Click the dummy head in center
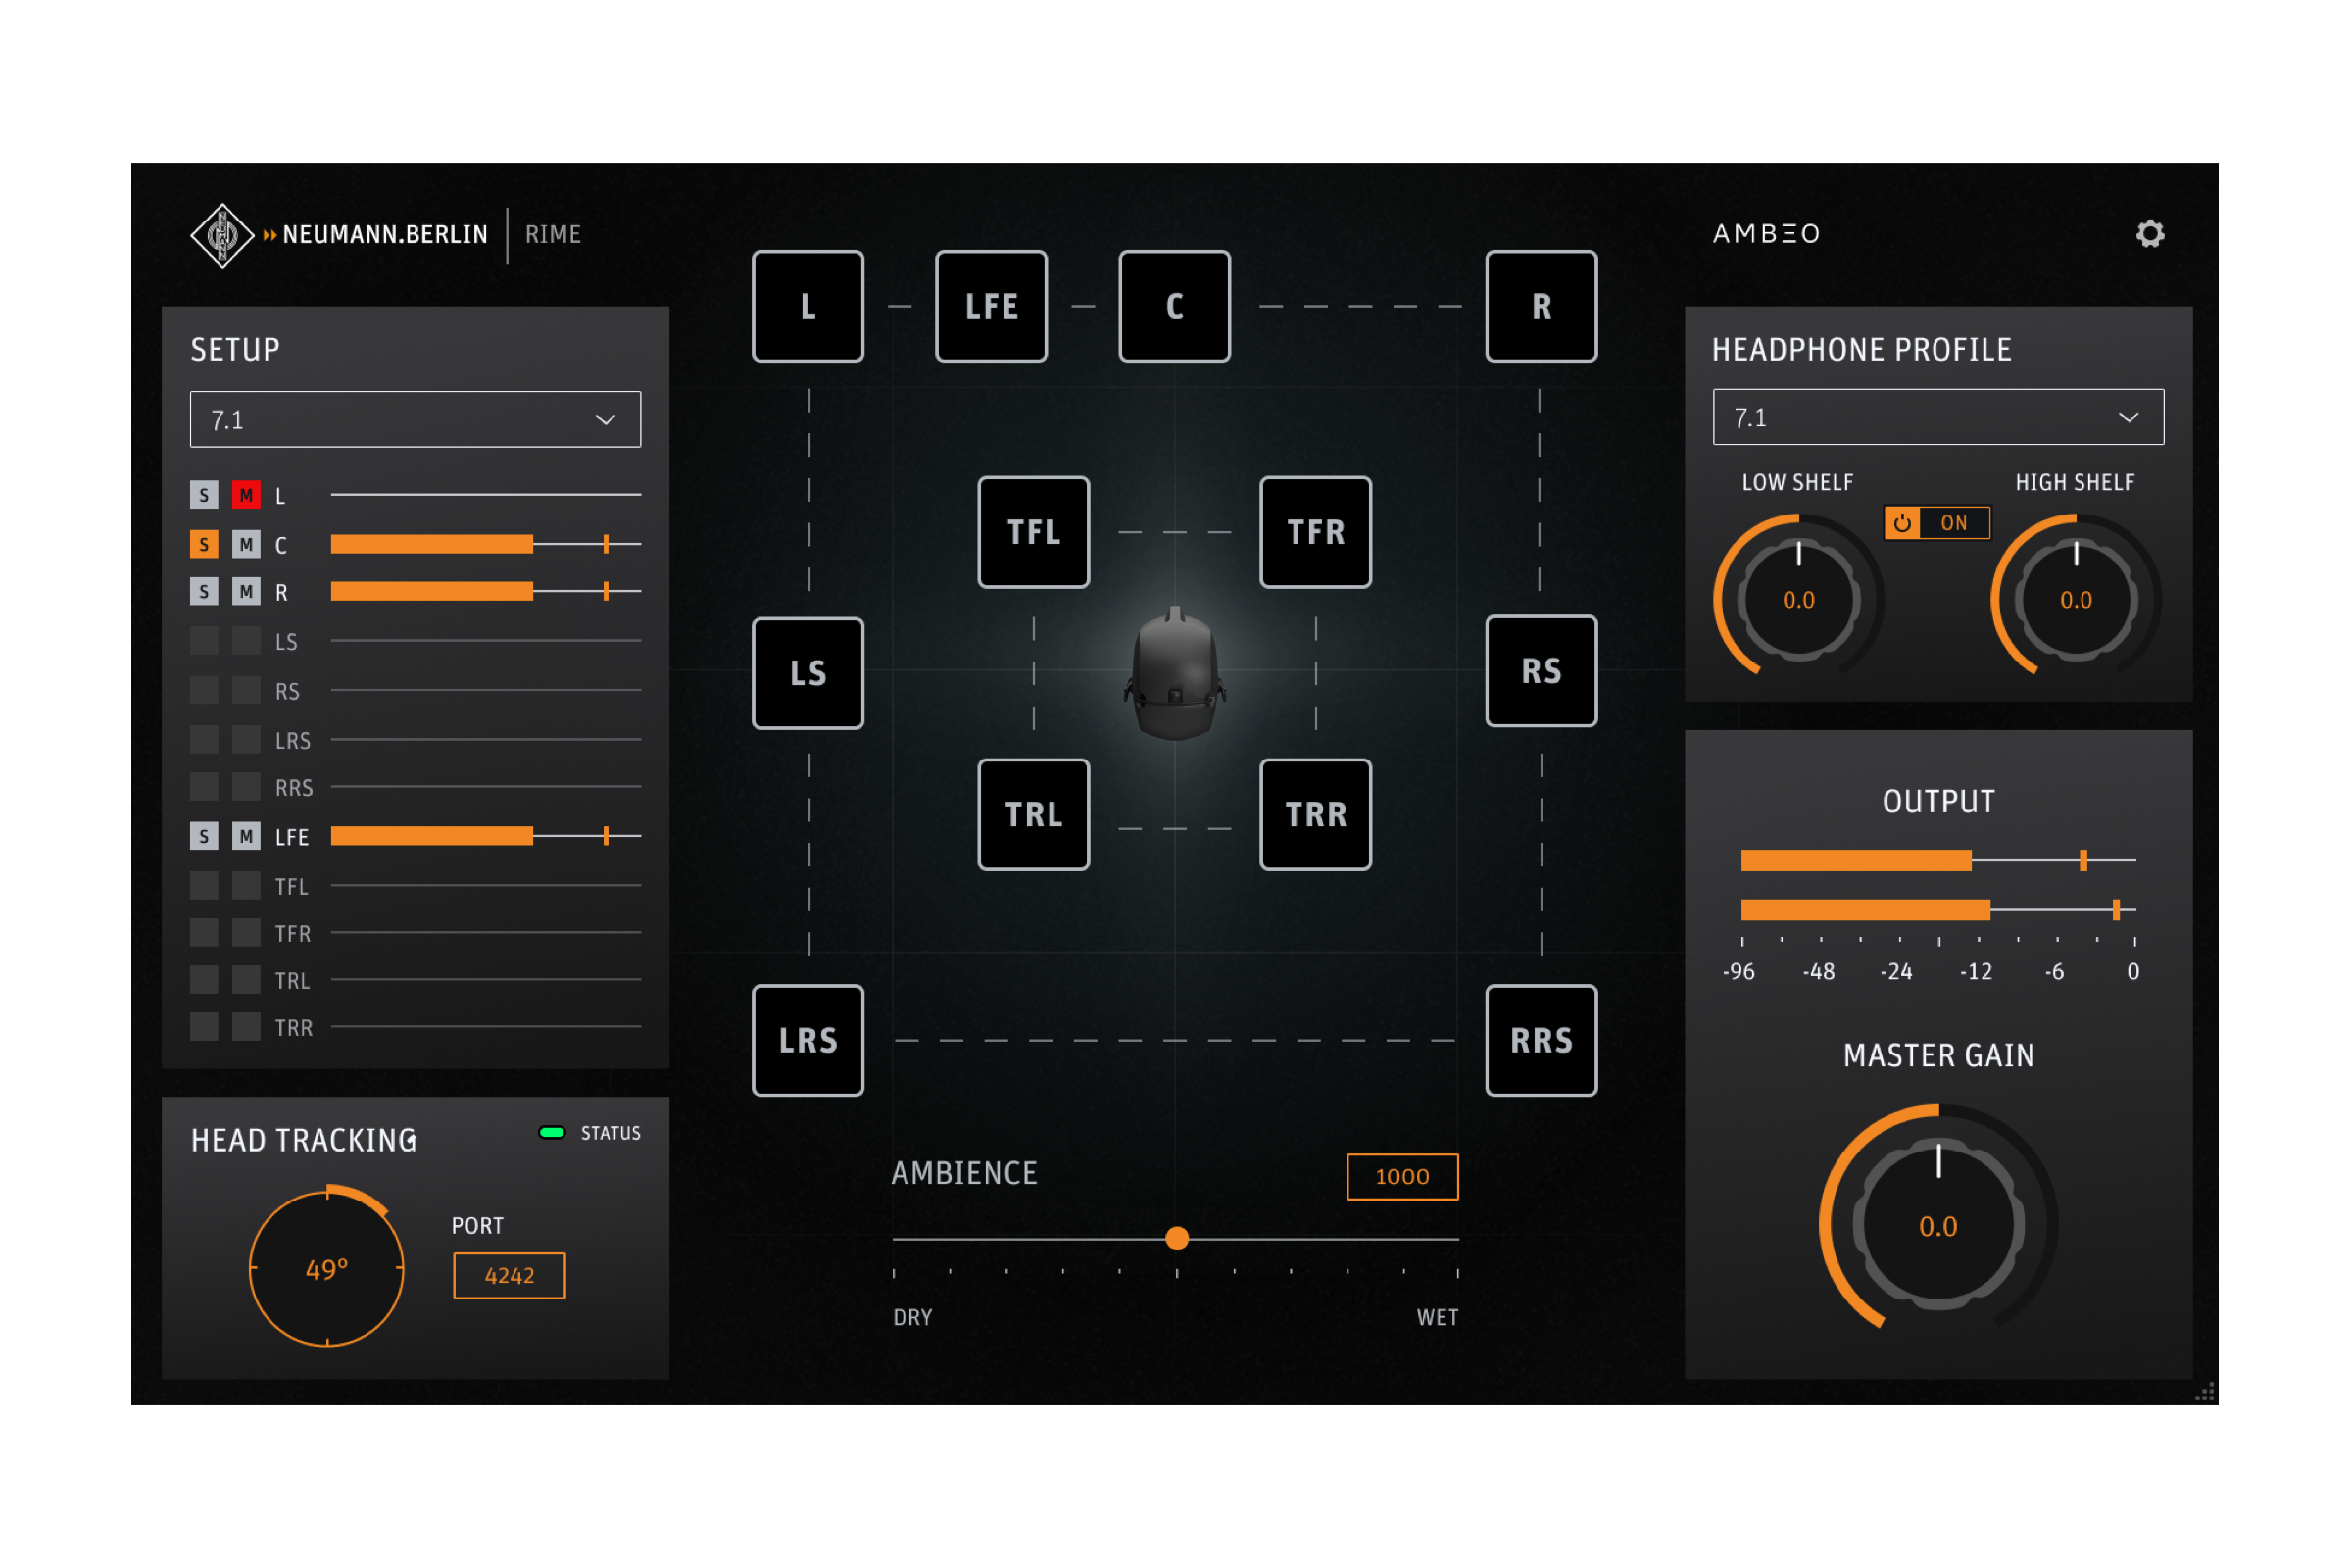The image size is (2352, 1568). (1175, 673)
